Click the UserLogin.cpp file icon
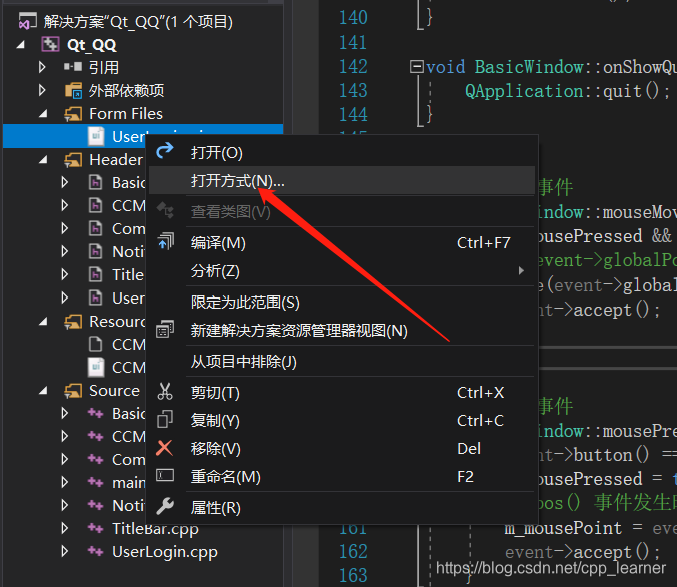This screenshot has width=677, height=587. point(95,551)
